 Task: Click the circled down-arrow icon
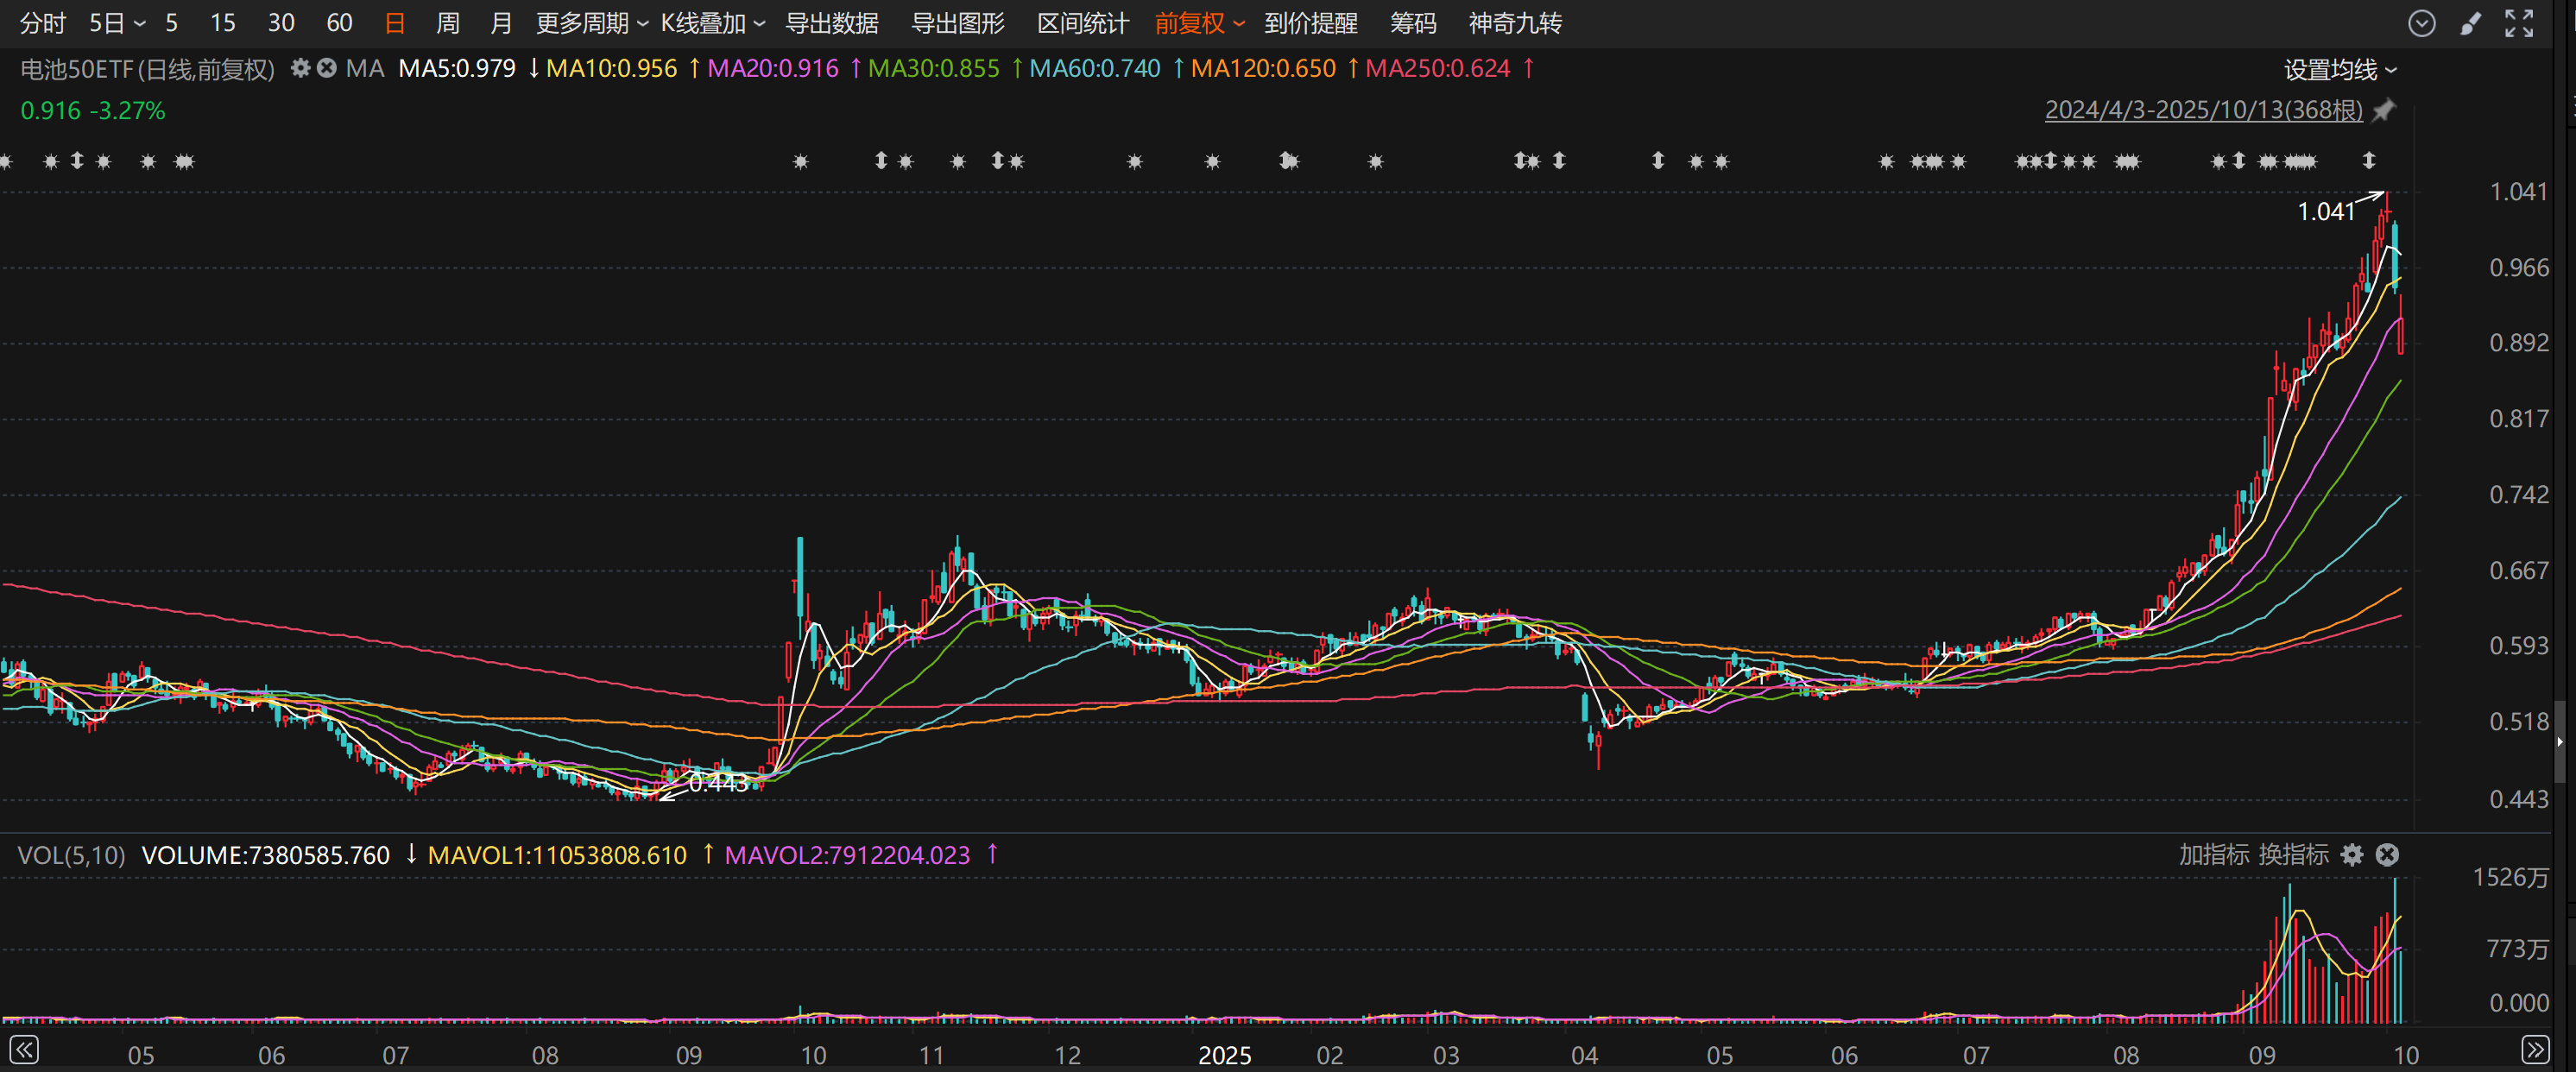[x=2421, y=23]
